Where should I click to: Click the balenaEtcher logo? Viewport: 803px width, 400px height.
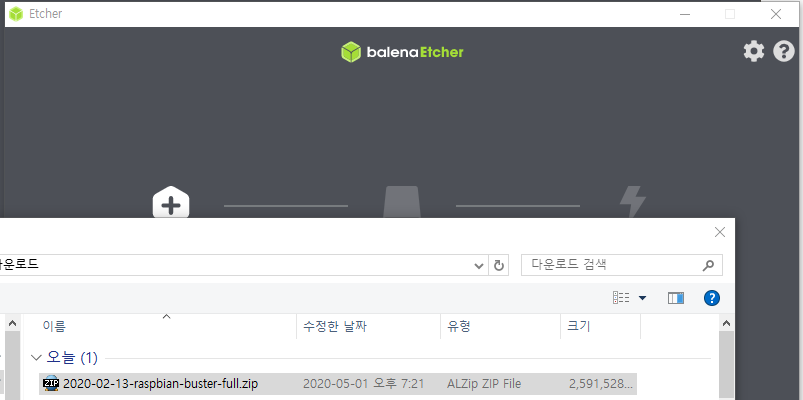[402, 52]
